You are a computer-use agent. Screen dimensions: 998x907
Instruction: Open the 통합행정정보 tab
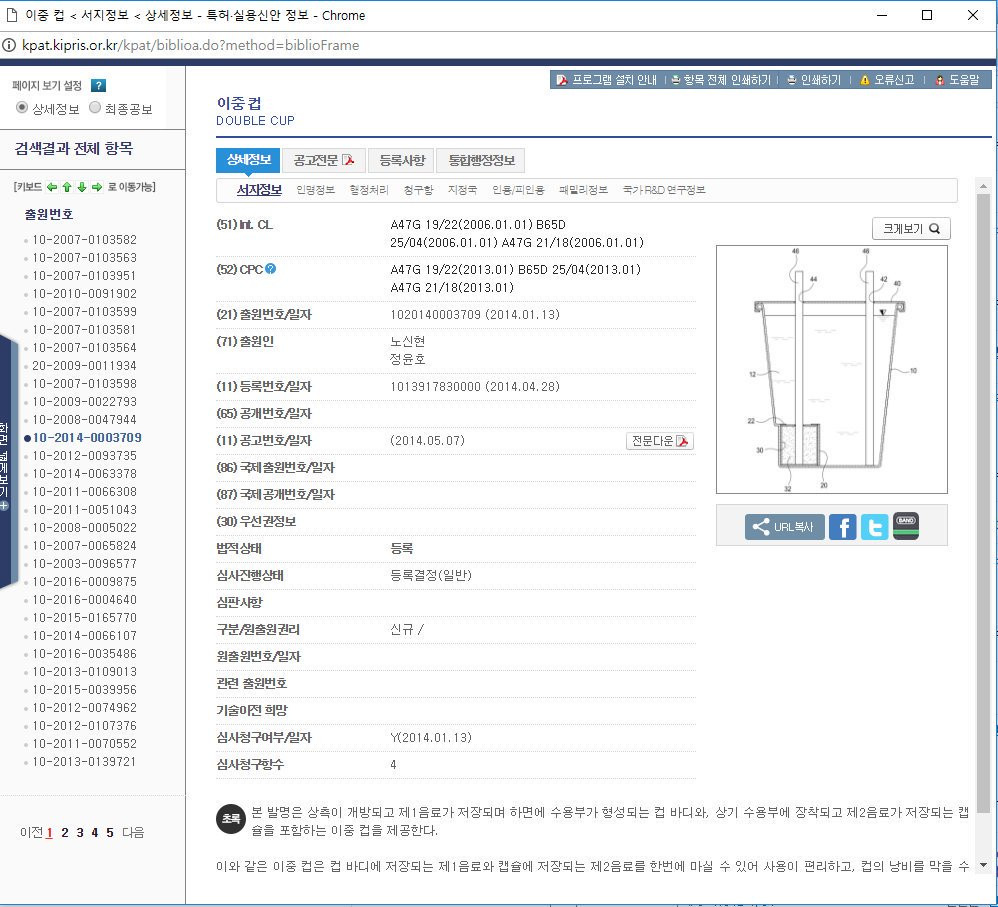click(x=481, y=161)
